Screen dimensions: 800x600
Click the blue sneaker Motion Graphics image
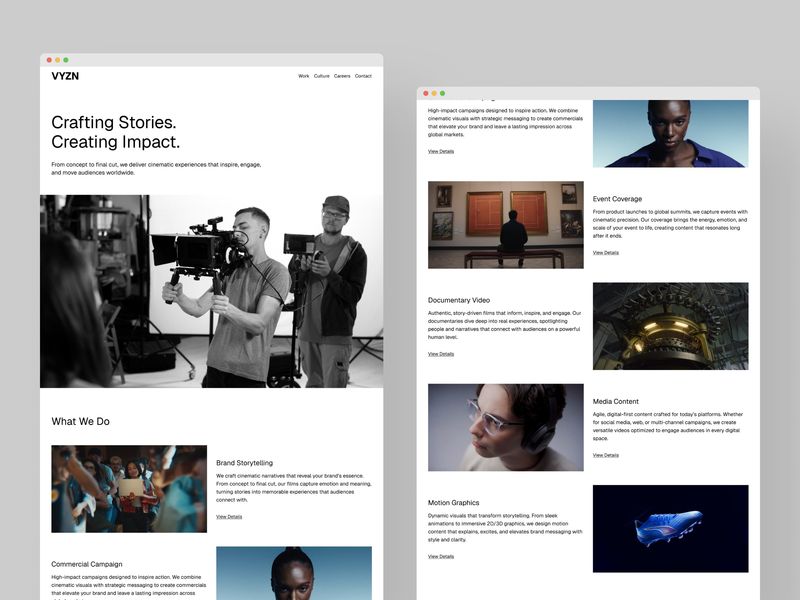click(x=672, y=527)
